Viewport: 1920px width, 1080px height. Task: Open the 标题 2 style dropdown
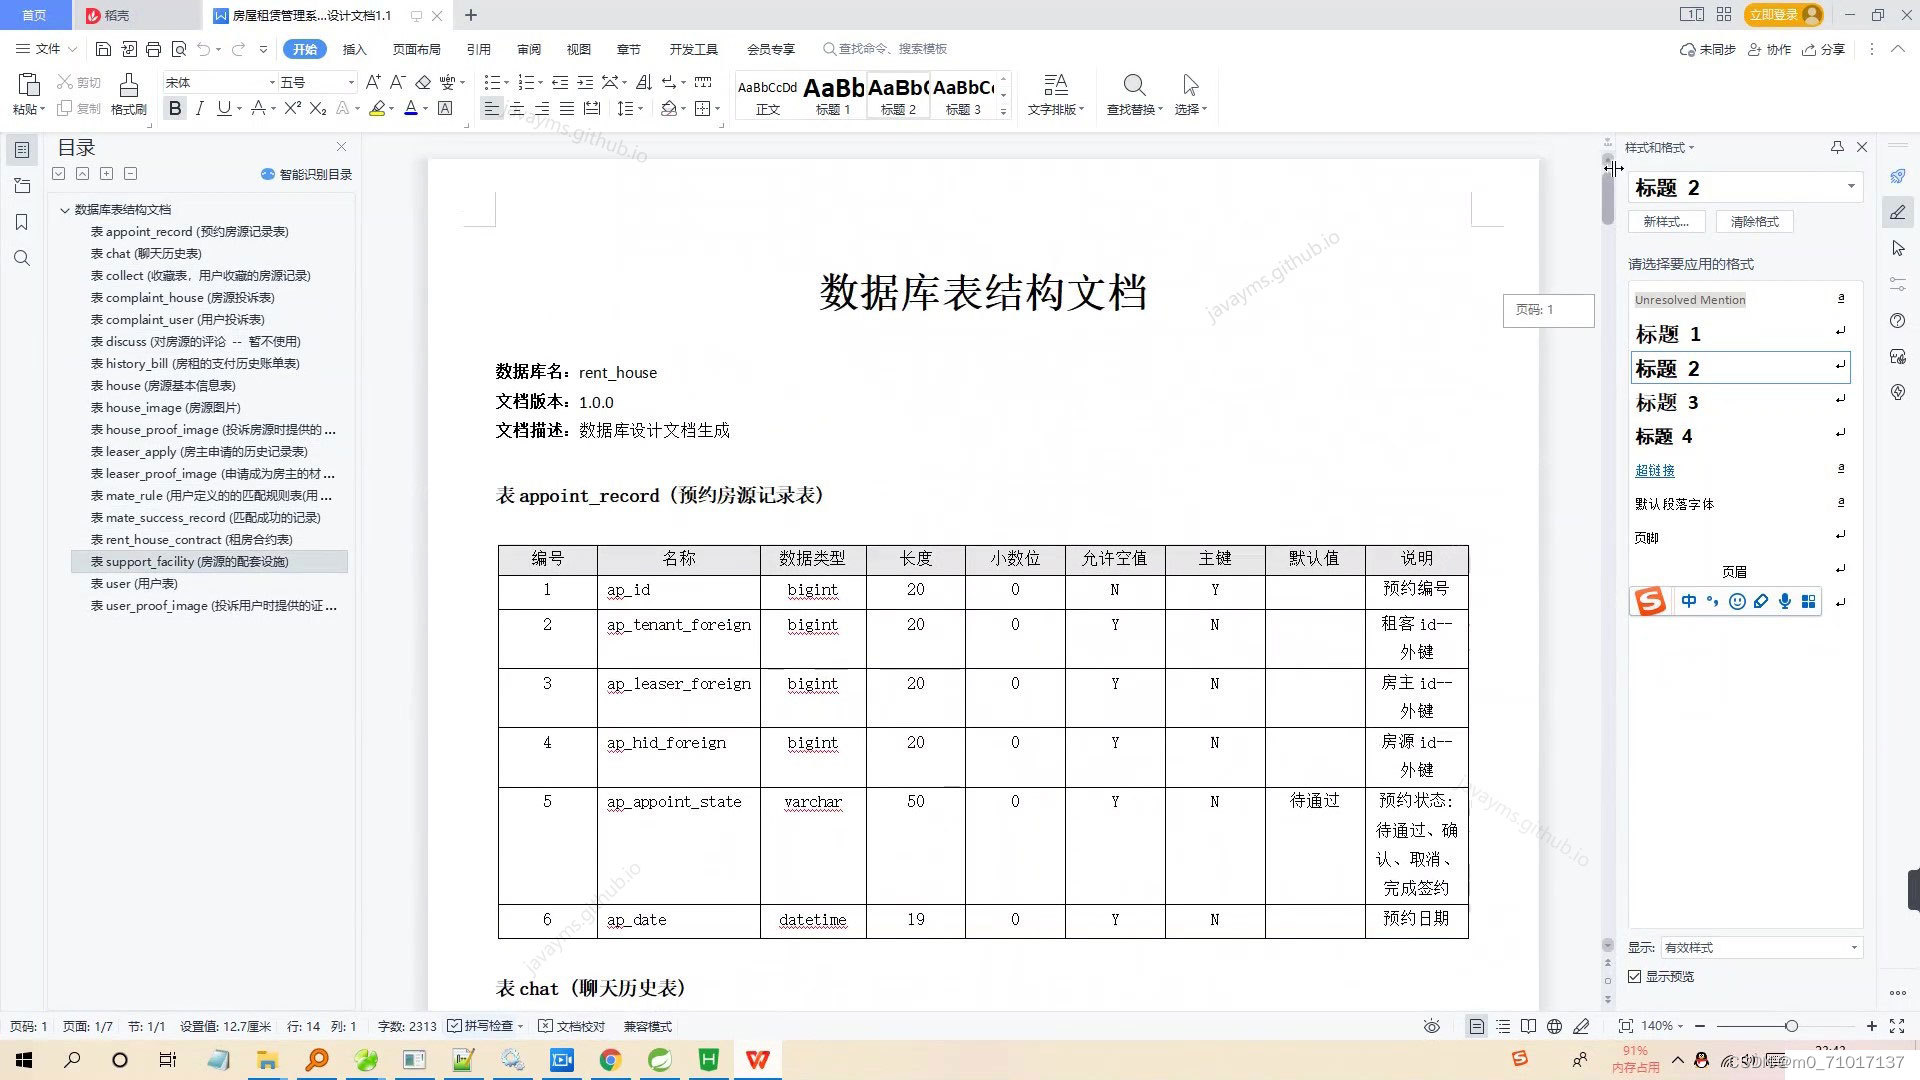click(1851, 187)
